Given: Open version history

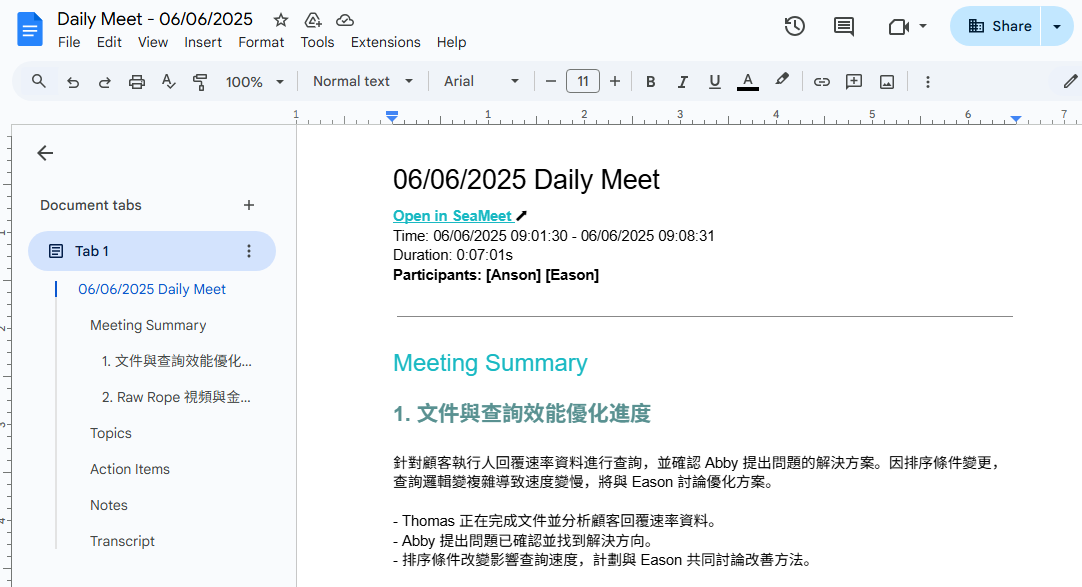Looking at the screenshot, I should (x=794, y=26).
